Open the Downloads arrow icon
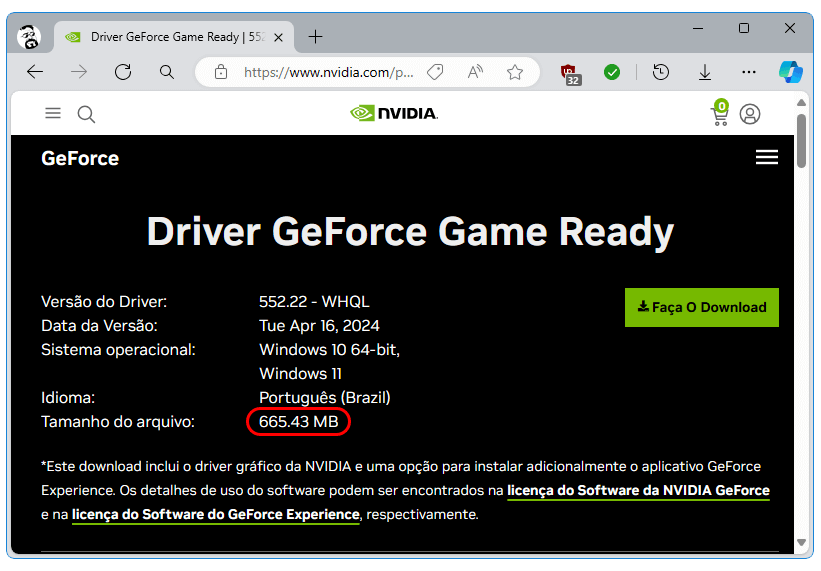 click(705, 72)
